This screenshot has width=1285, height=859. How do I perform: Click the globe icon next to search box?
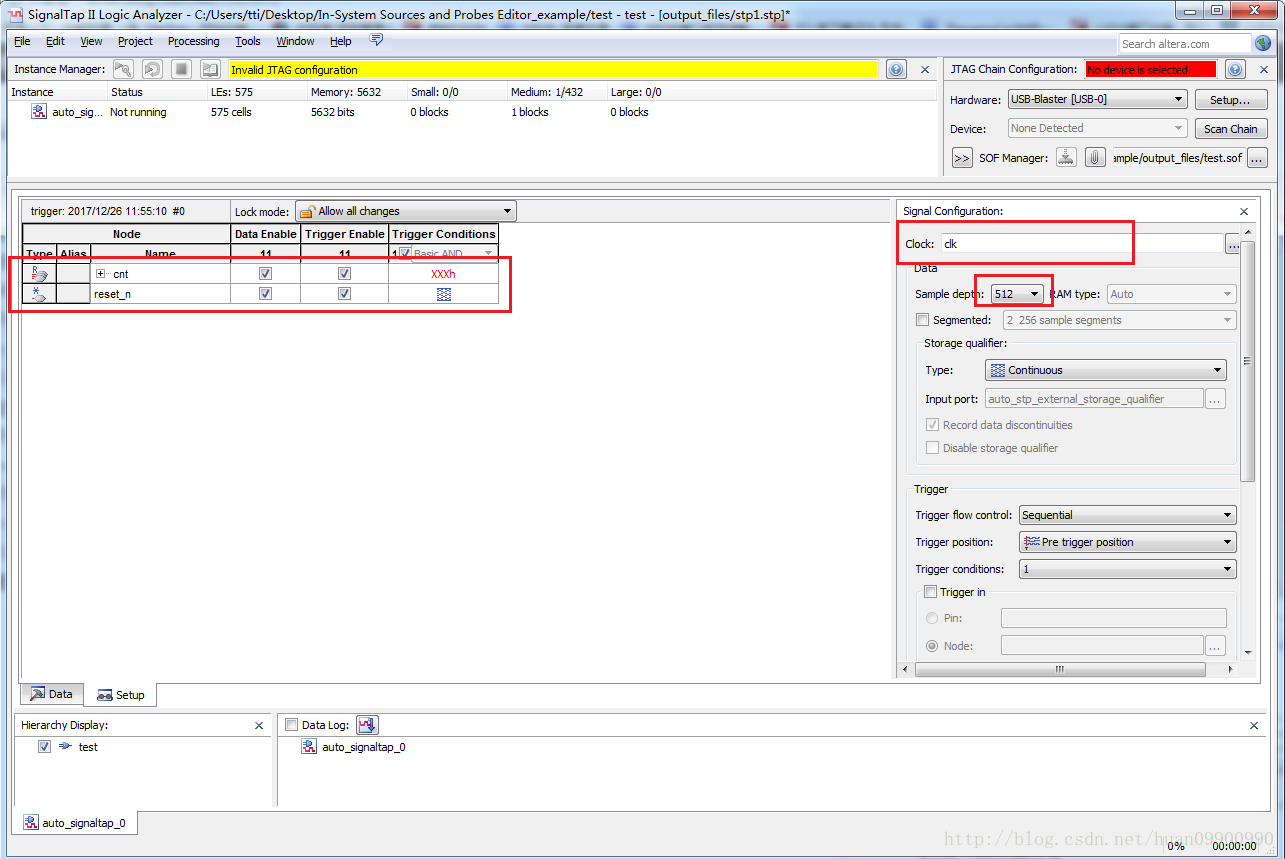click(x=1262, y=43)
